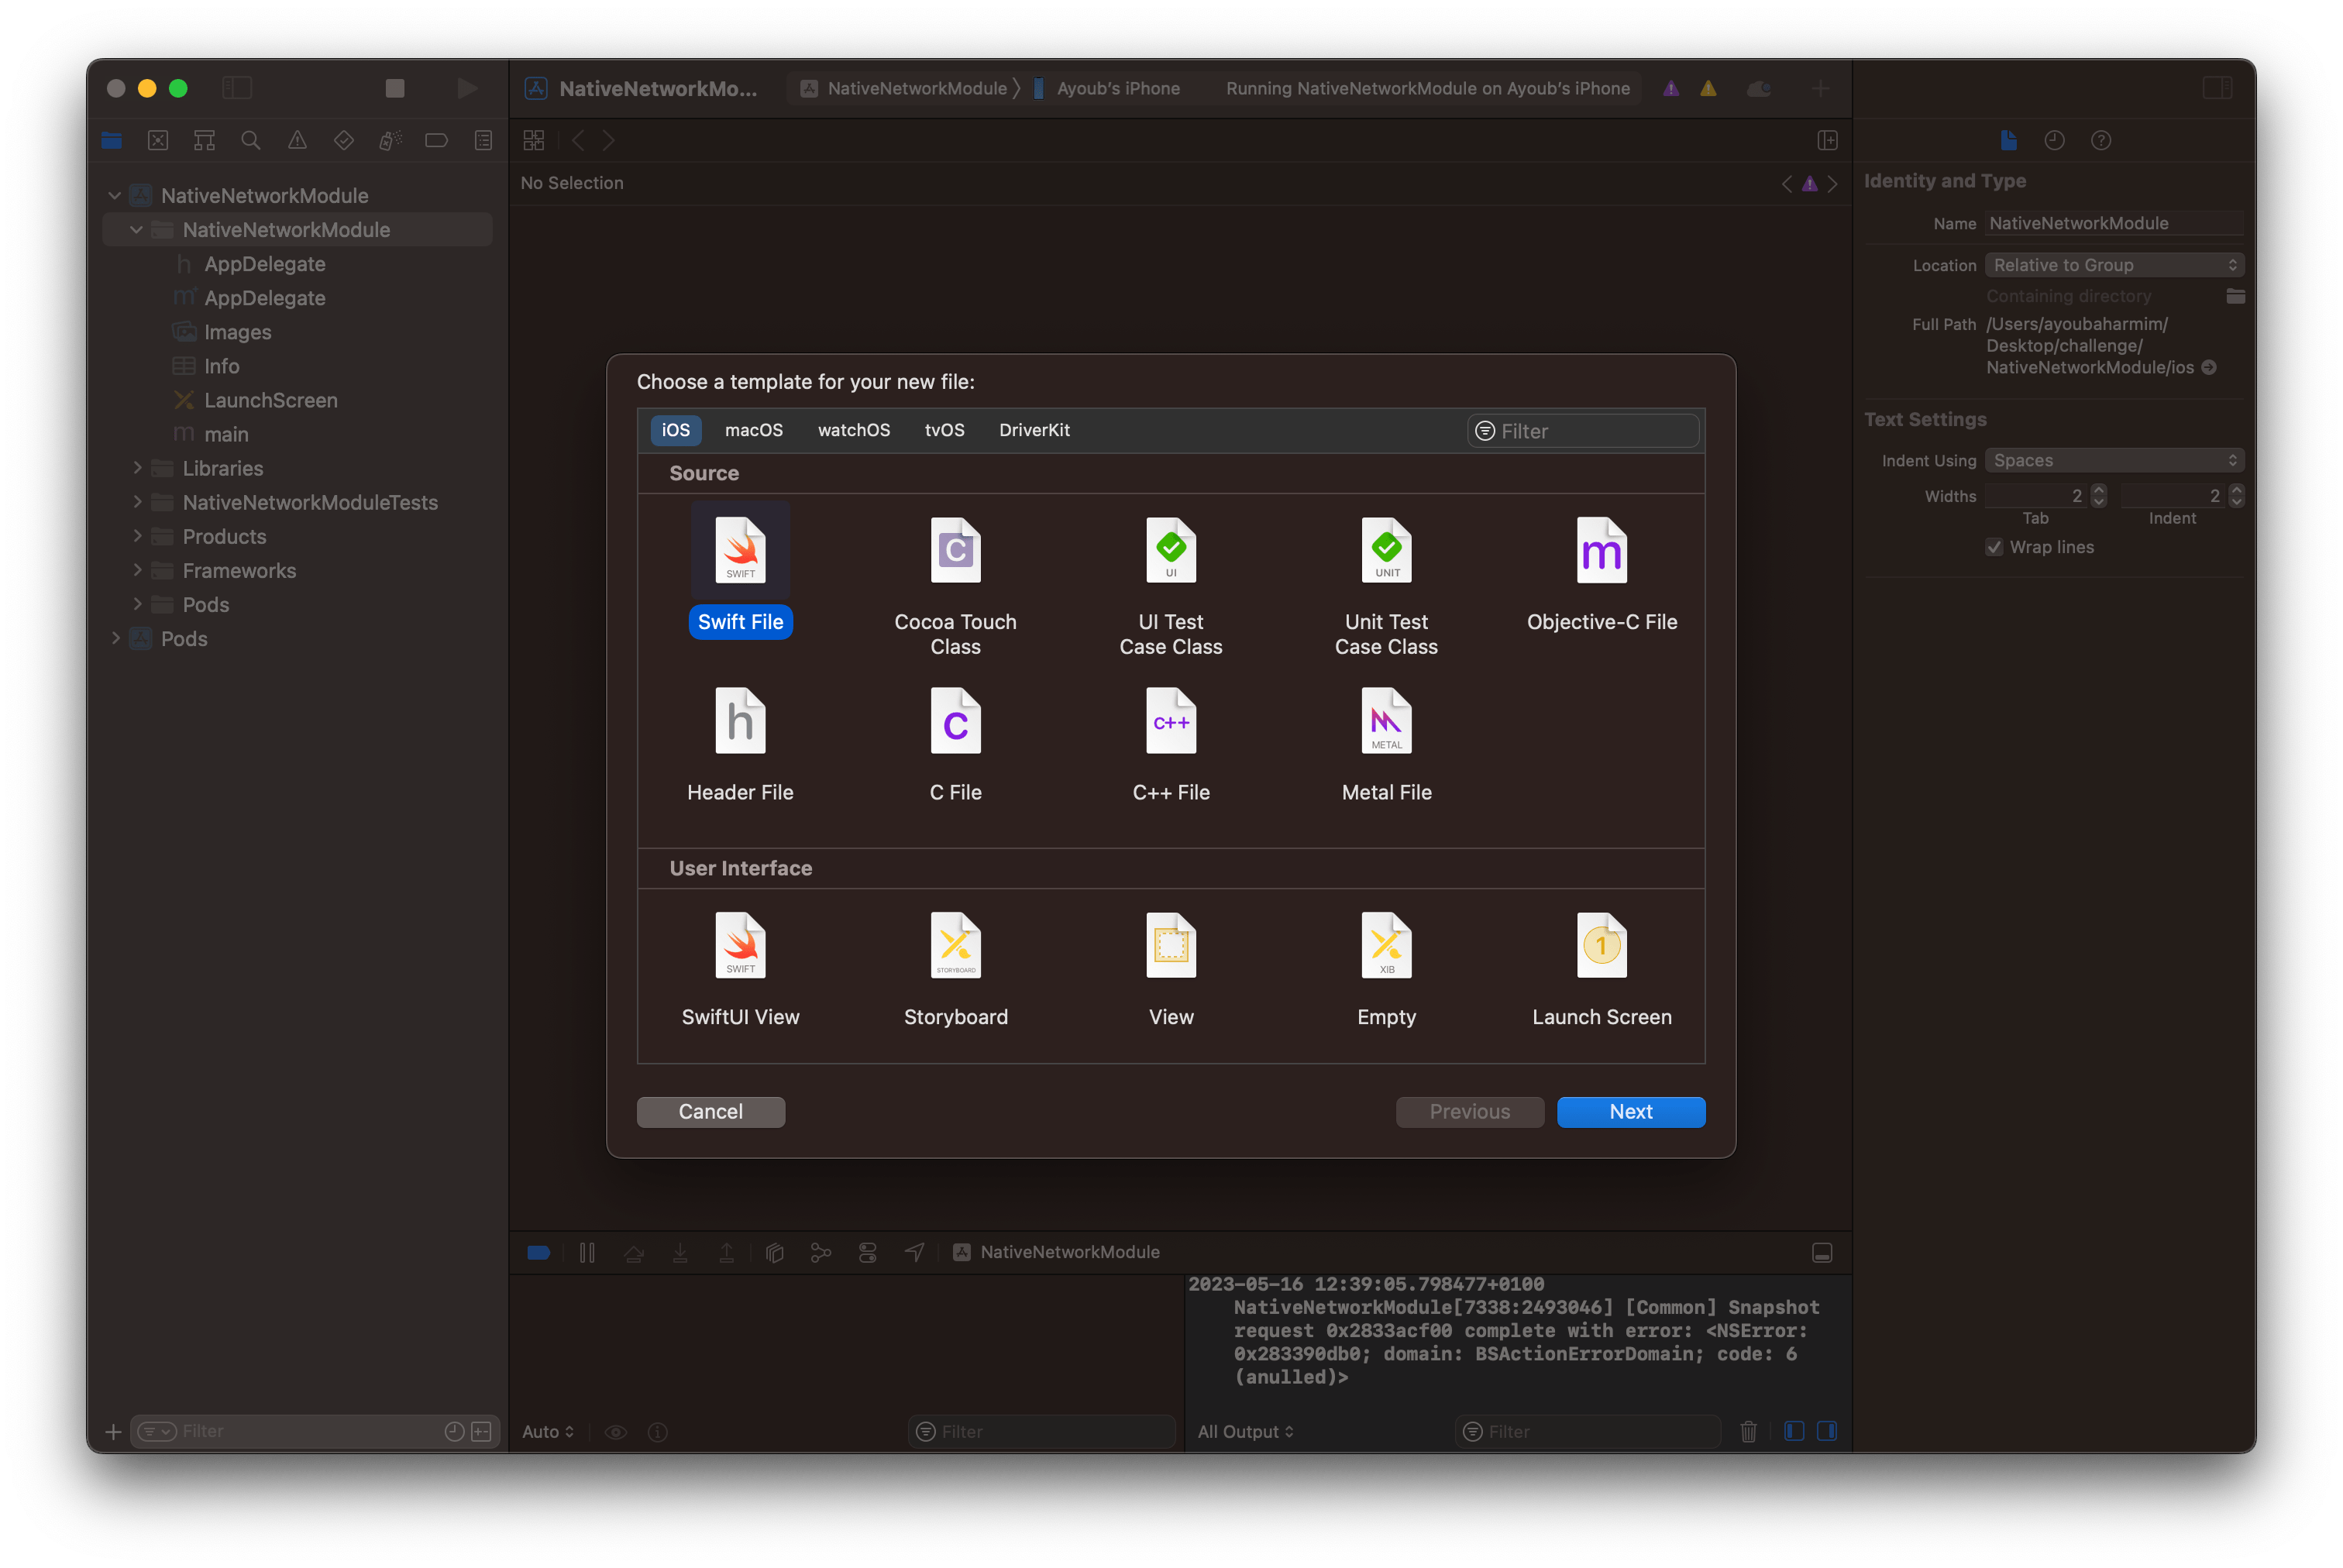Viewport: 2343px width, 1568px height.
Task: Open the source control navigator
Action: [x=158, y=141]
